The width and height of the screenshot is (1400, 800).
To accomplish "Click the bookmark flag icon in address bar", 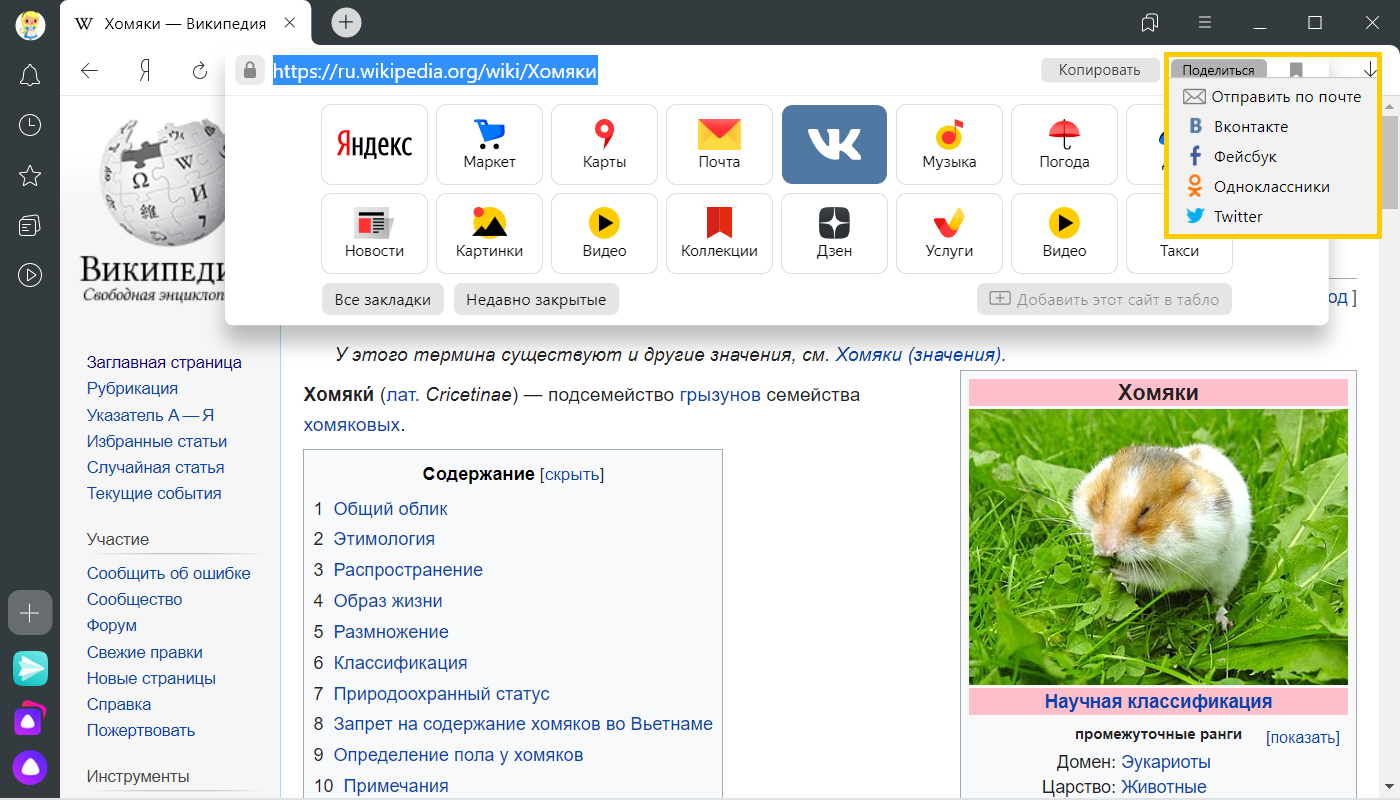I will coord(1296,70).
